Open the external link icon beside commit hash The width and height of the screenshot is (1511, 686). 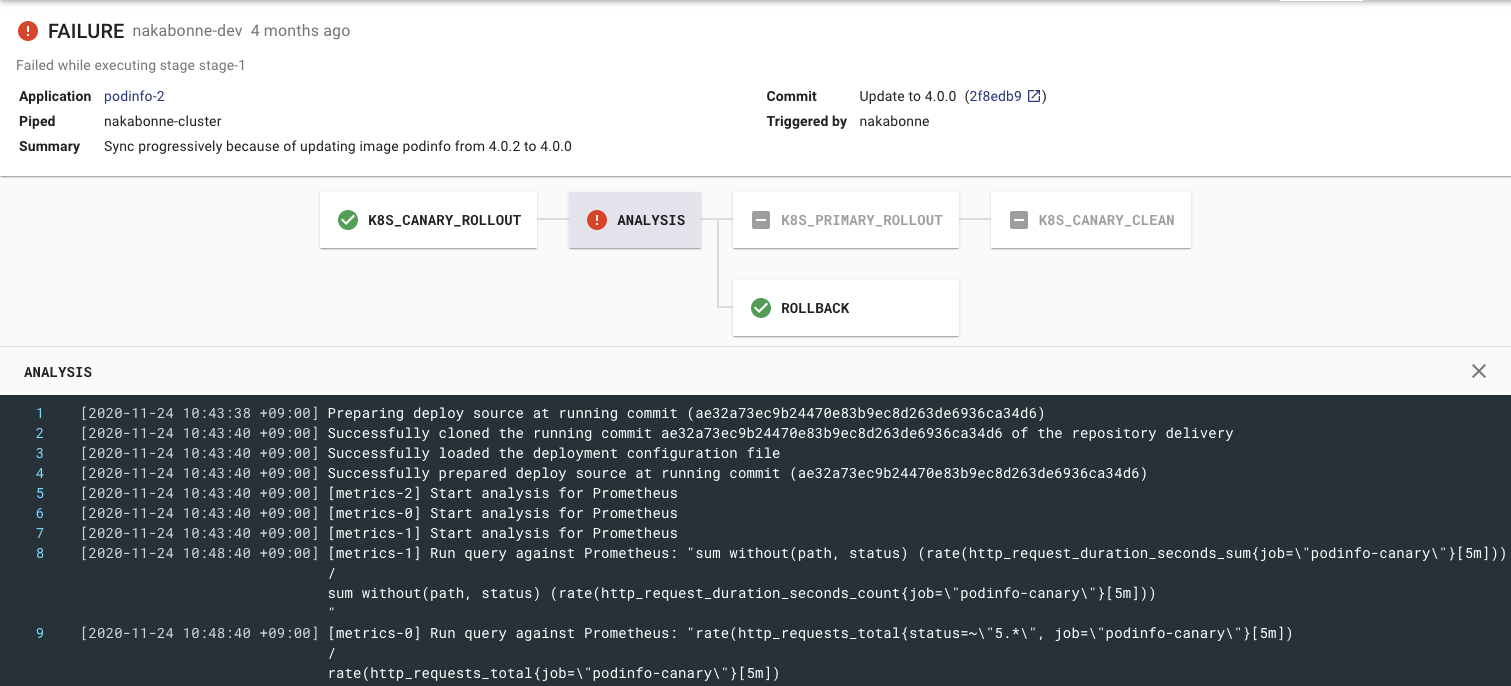click(1035, 96)
